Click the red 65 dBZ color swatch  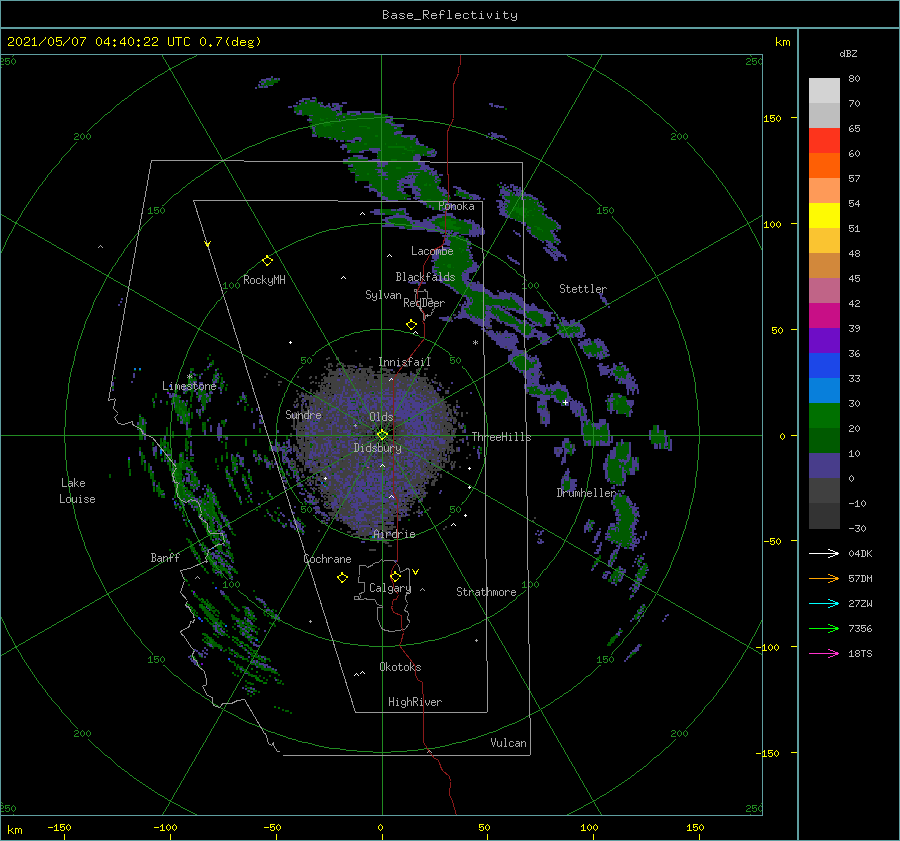(824, 141)
